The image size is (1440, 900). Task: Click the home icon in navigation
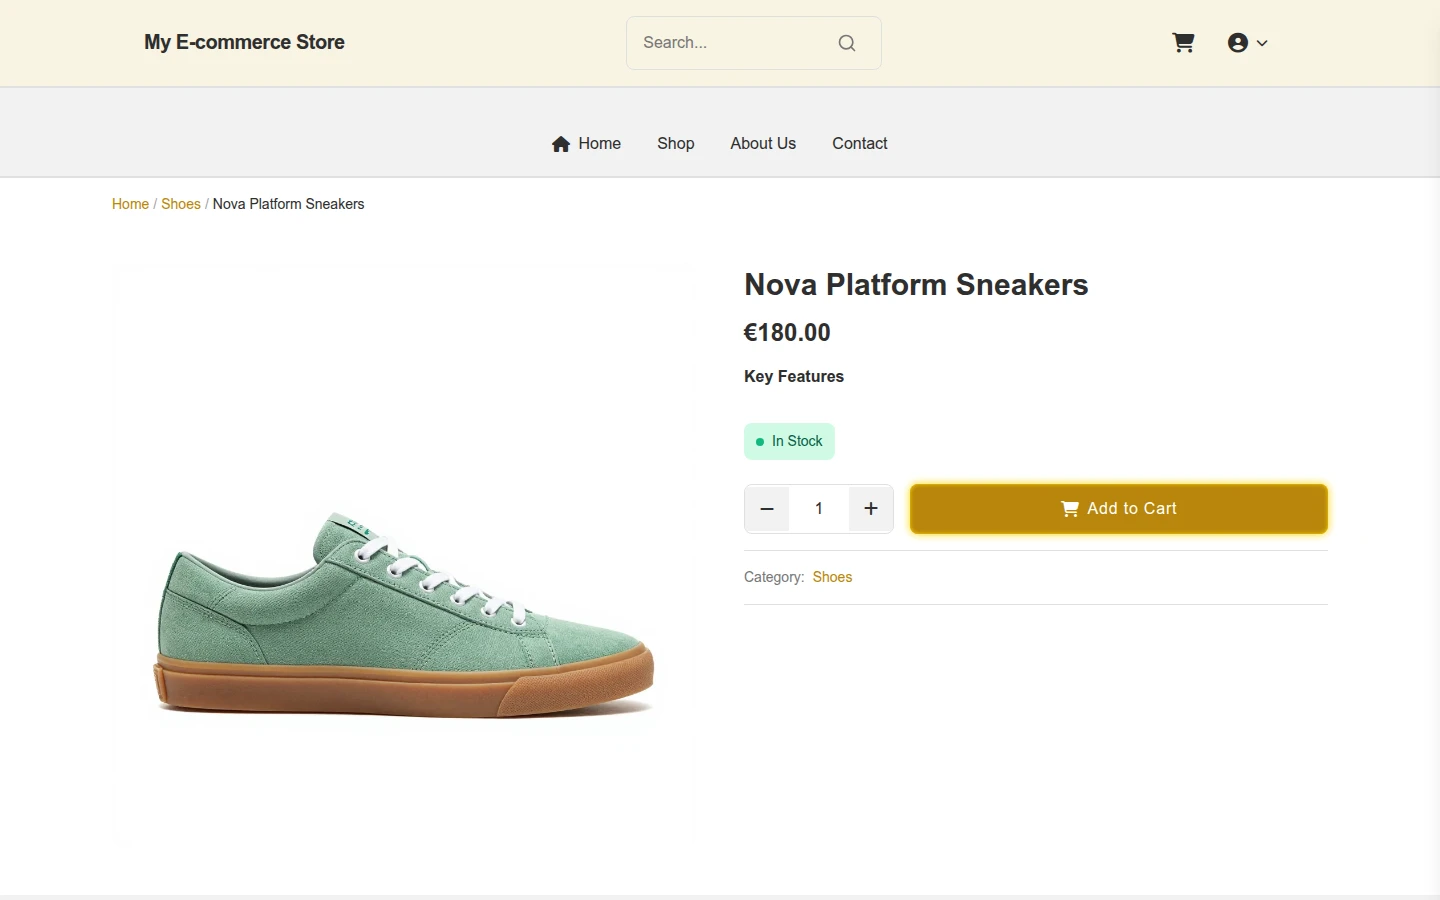click(561, 144)
